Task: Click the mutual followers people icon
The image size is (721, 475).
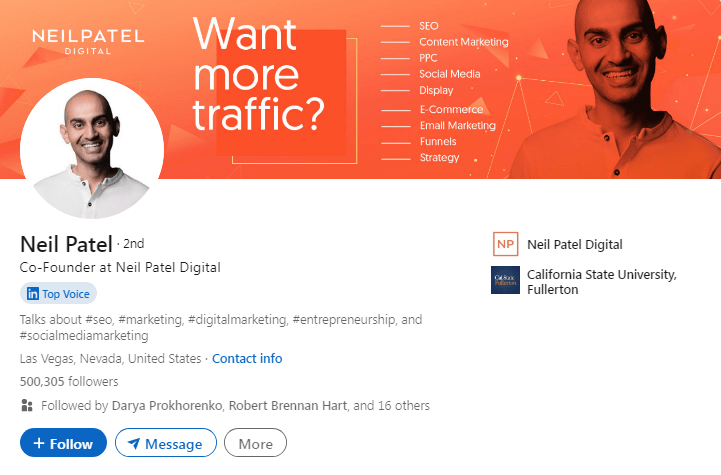Action: tap(27, 406)
